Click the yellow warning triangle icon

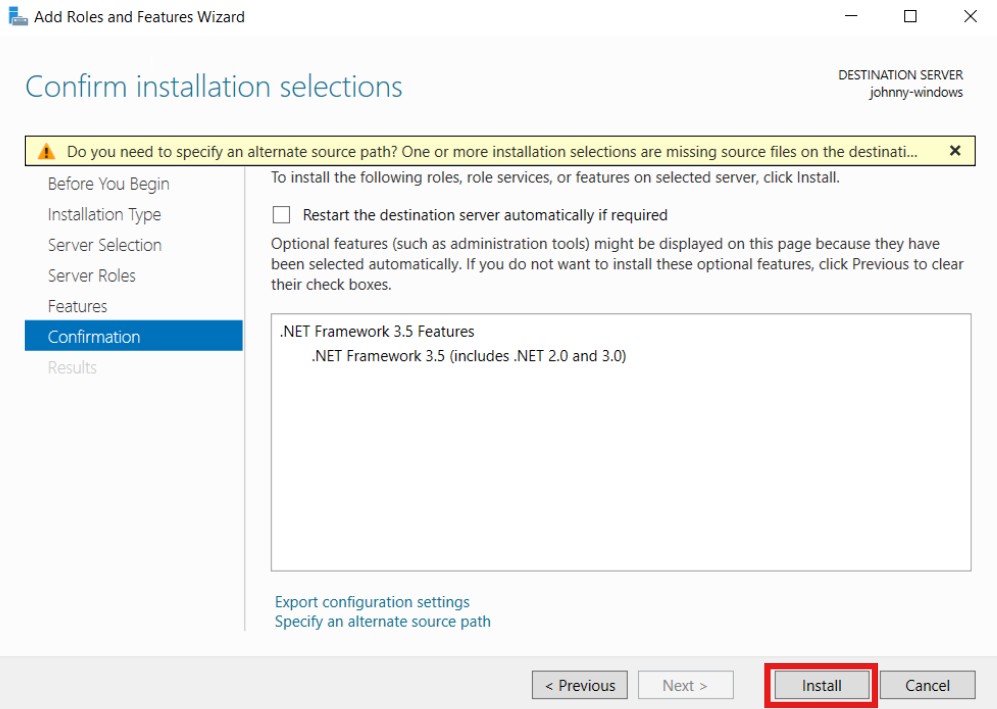click(x=46, y=151)
